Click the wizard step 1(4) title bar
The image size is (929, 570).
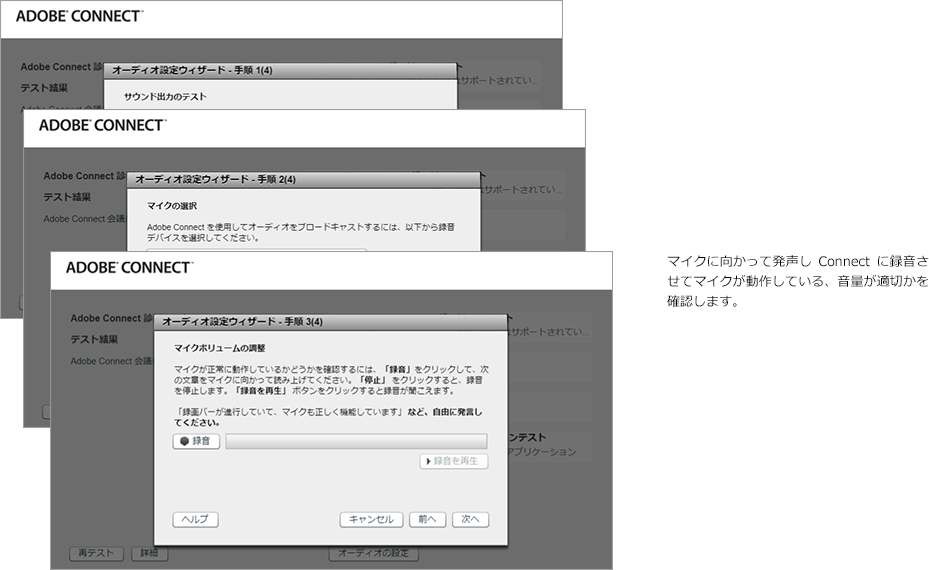tap(280, 71)
